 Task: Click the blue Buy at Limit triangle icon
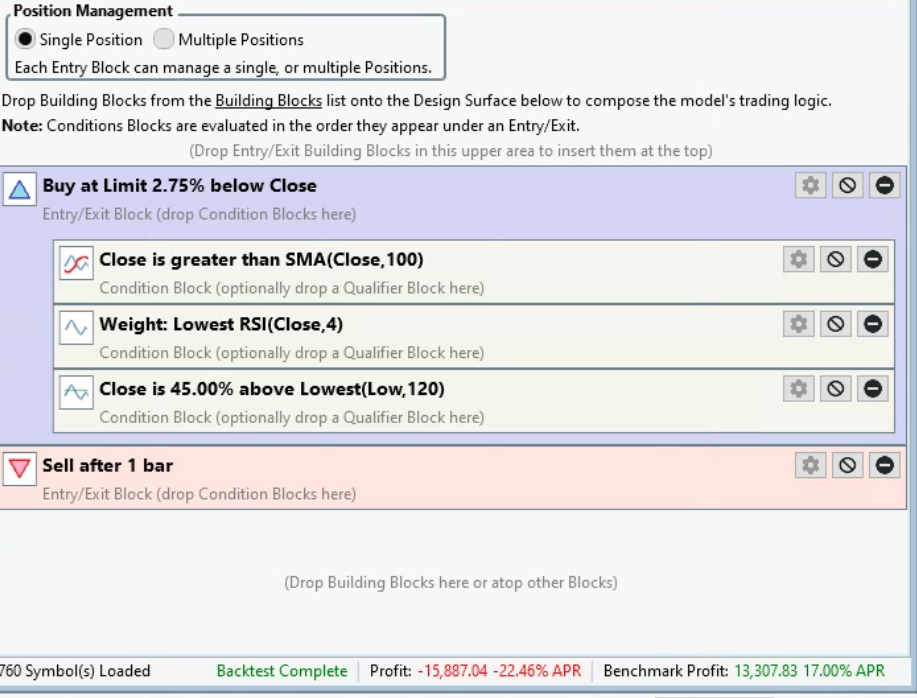[x=19, y=188]
